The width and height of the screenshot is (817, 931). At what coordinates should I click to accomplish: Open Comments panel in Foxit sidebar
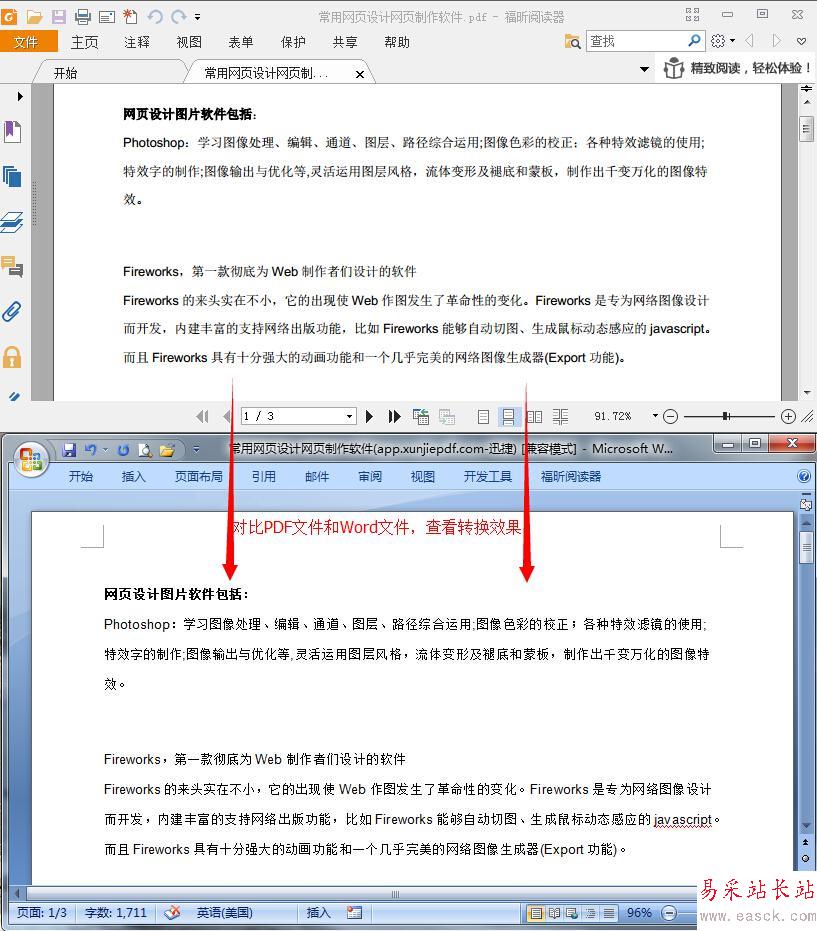coord(12,267)
